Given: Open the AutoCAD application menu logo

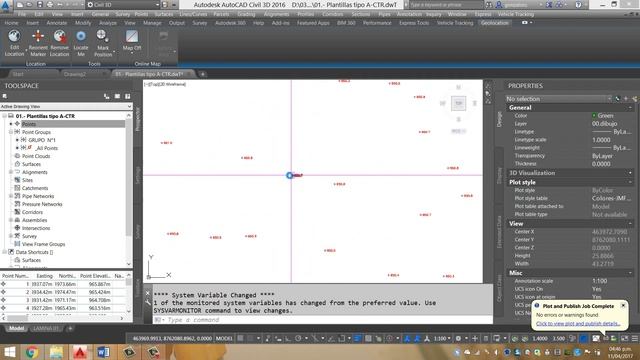Looking at the screenshot, I should (6, 6).
